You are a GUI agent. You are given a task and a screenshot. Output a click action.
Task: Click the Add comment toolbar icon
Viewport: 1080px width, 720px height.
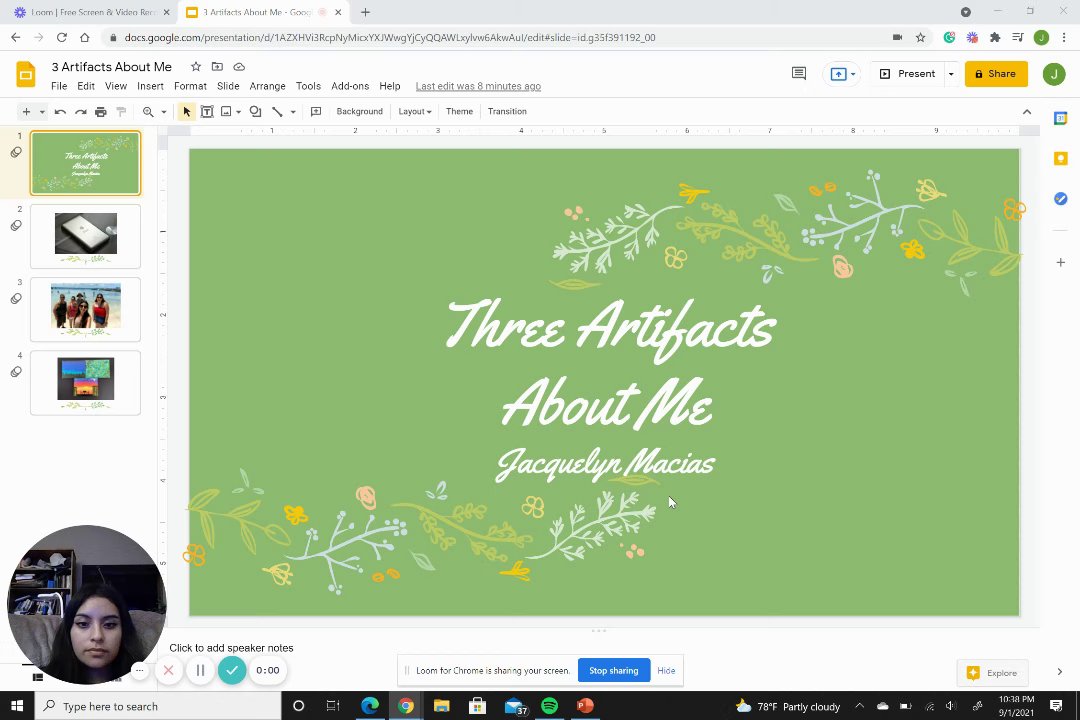pos(316,112)
